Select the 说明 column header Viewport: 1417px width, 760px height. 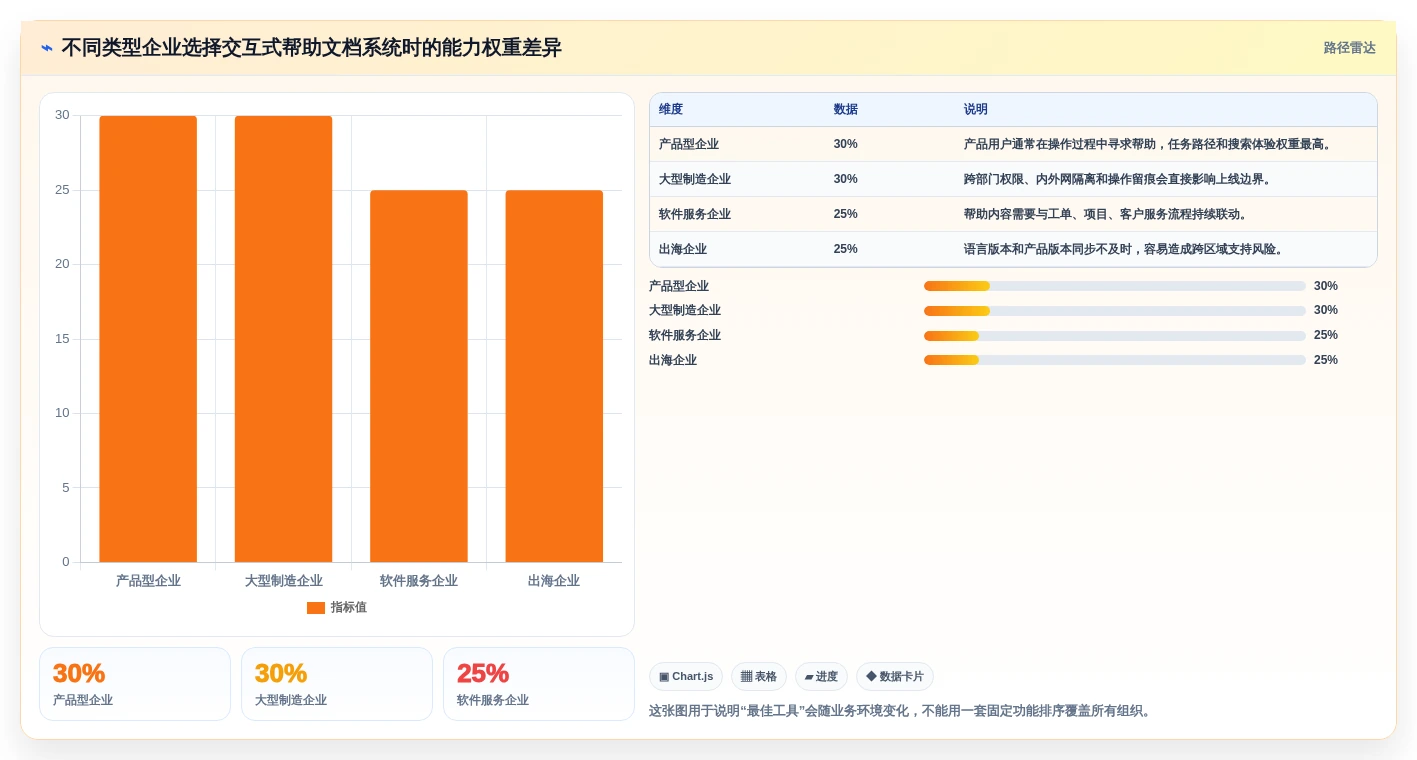click(x=976, y=110)
